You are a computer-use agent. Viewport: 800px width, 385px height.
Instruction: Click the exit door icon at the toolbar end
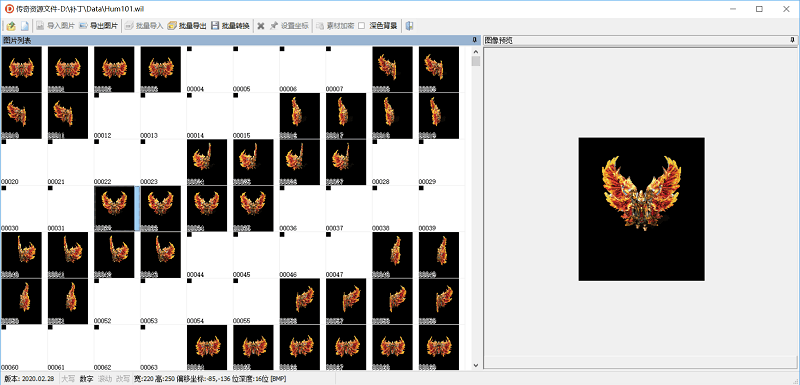pyautogui.click(x=409, y=26)
